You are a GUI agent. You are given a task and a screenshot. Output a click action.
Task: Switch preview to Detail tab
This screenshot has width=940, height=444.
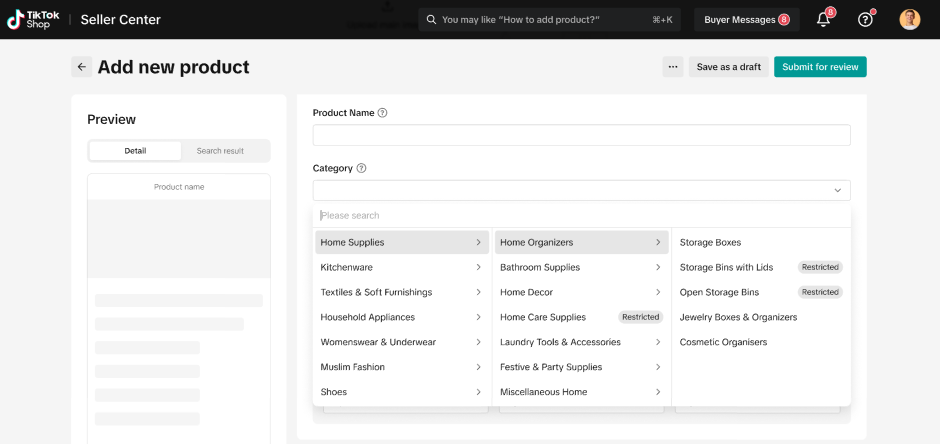[x=135, y=151]
